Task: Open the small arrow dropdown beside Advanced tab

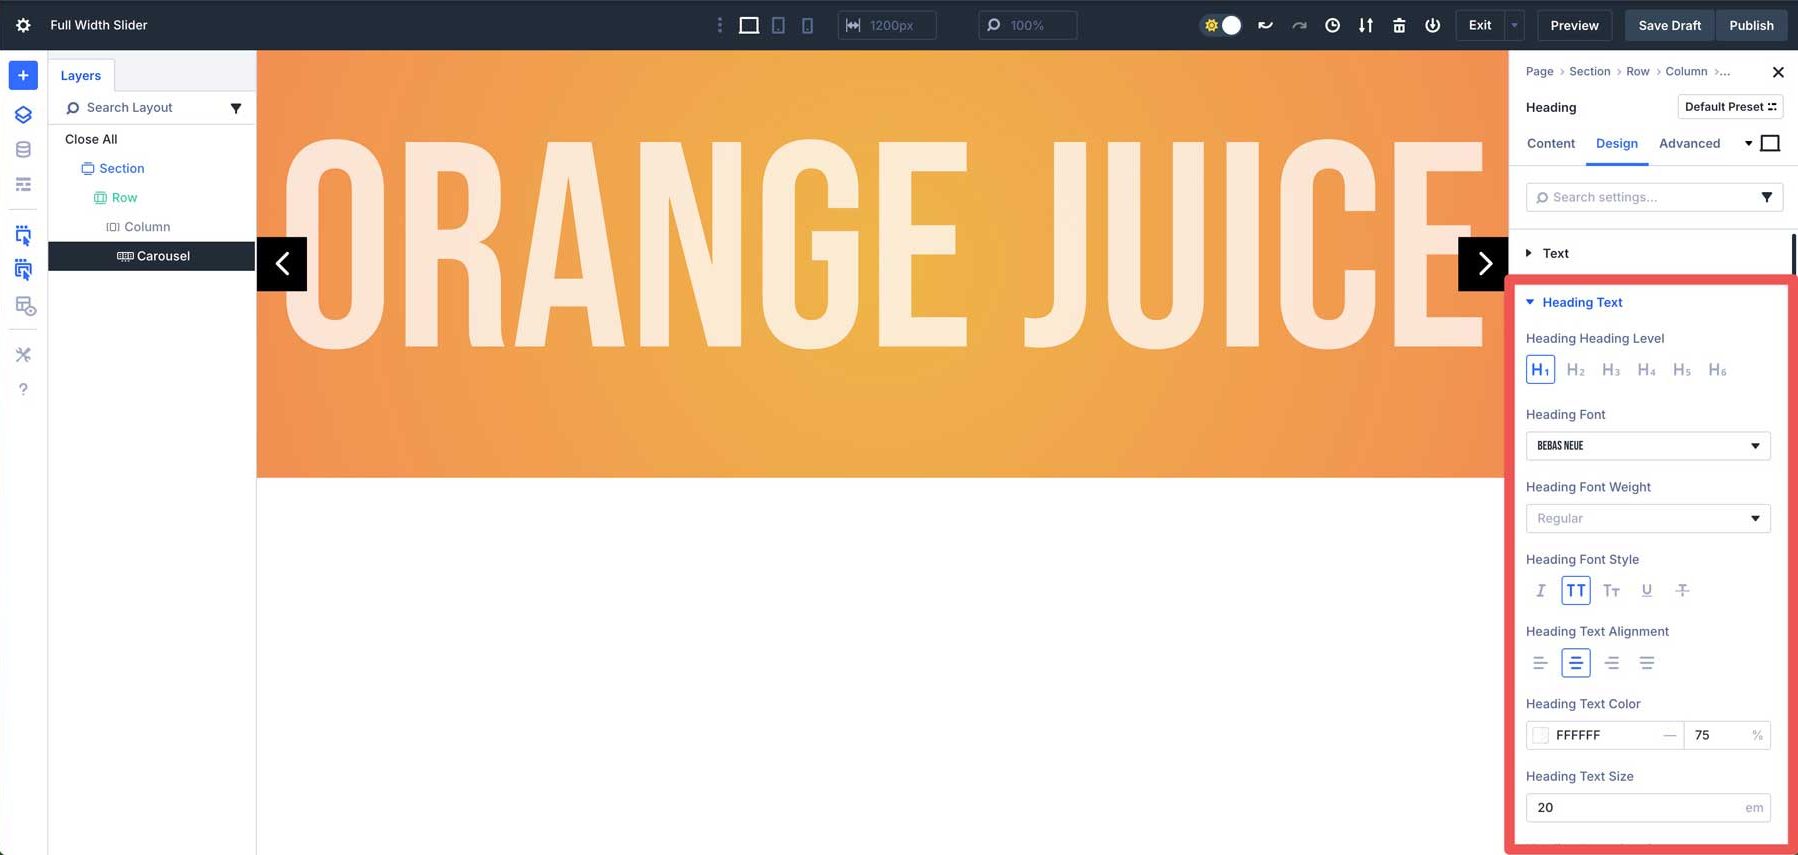Action: [x=1748, y=143]
